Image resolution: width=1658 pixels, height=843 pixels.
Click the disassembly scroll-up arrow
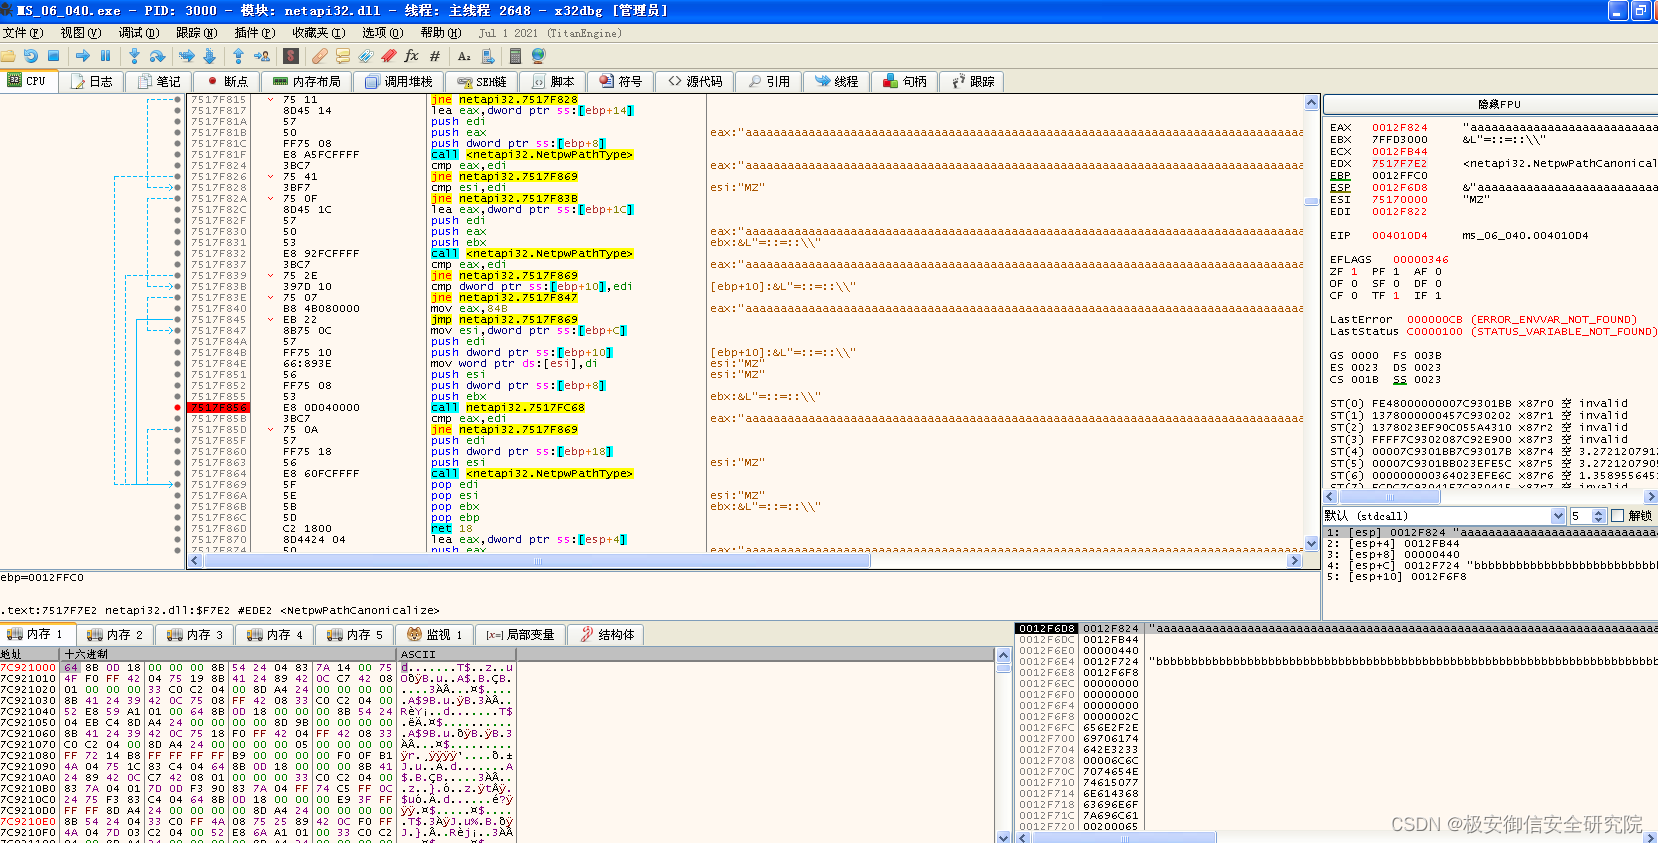[x=1312, y=103]
